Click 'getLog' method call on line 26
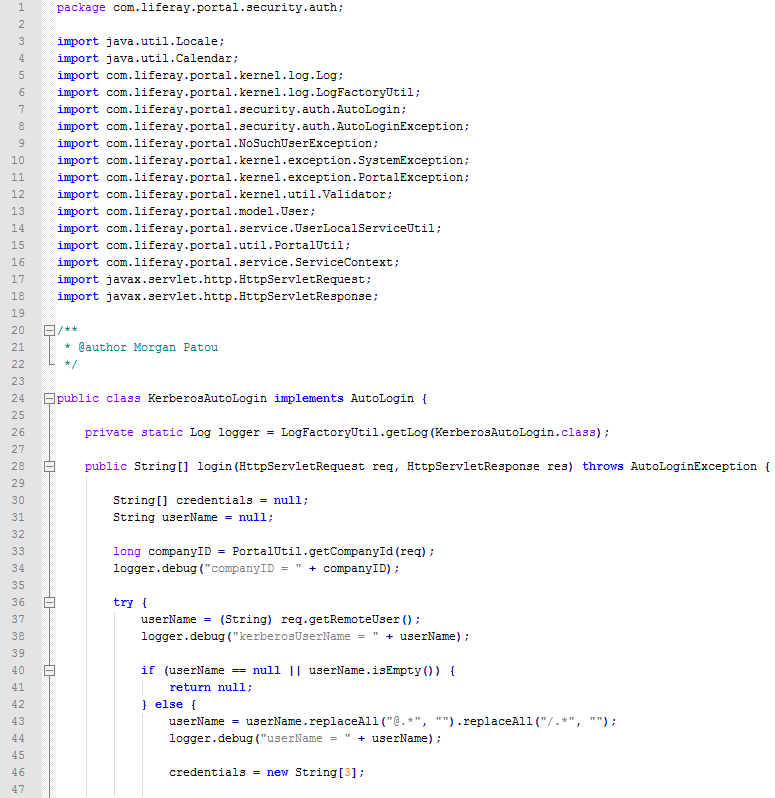 tap(407, 433)
